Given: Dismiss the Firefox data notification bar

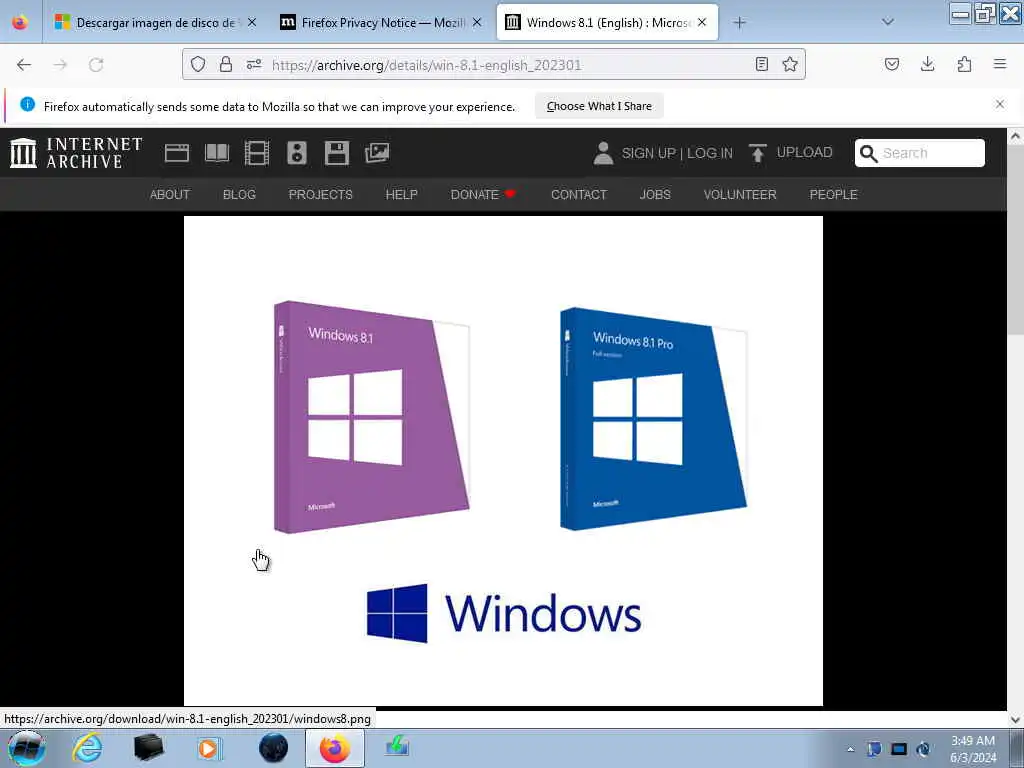Looking at the screenshot, I should point(1000,104).
